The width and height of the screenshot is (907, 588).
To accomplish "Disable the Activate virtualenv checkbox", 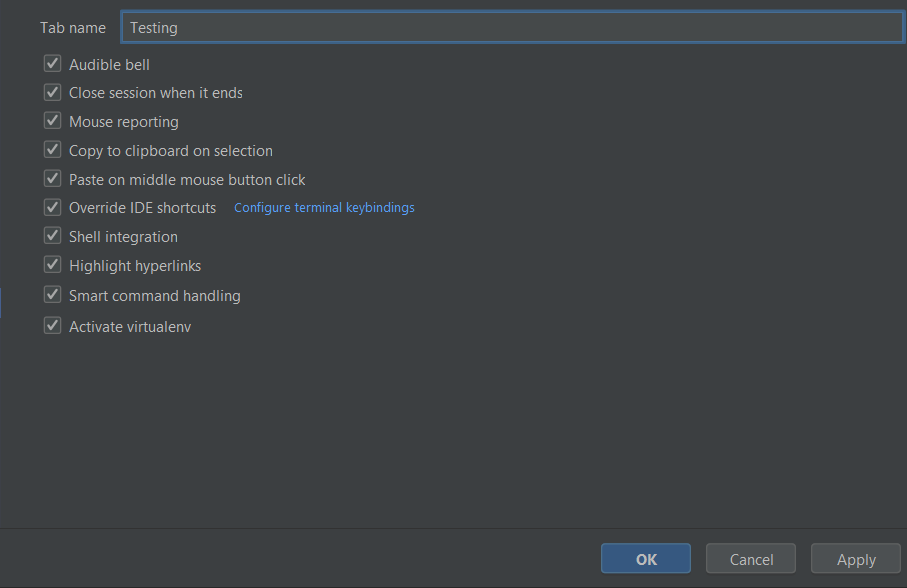I will (53, 326).
